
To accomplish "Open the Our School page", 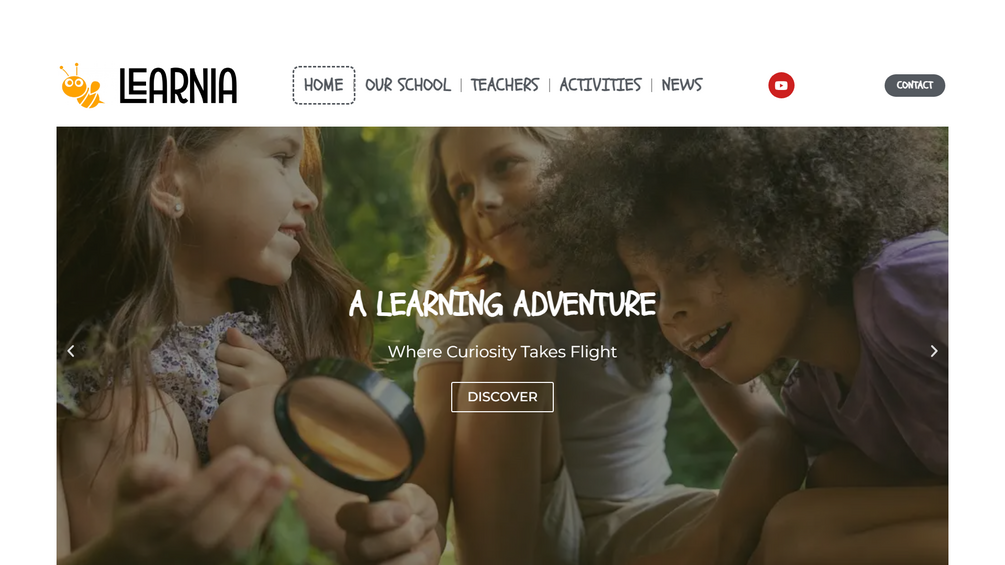I will (x=408, y=85).
